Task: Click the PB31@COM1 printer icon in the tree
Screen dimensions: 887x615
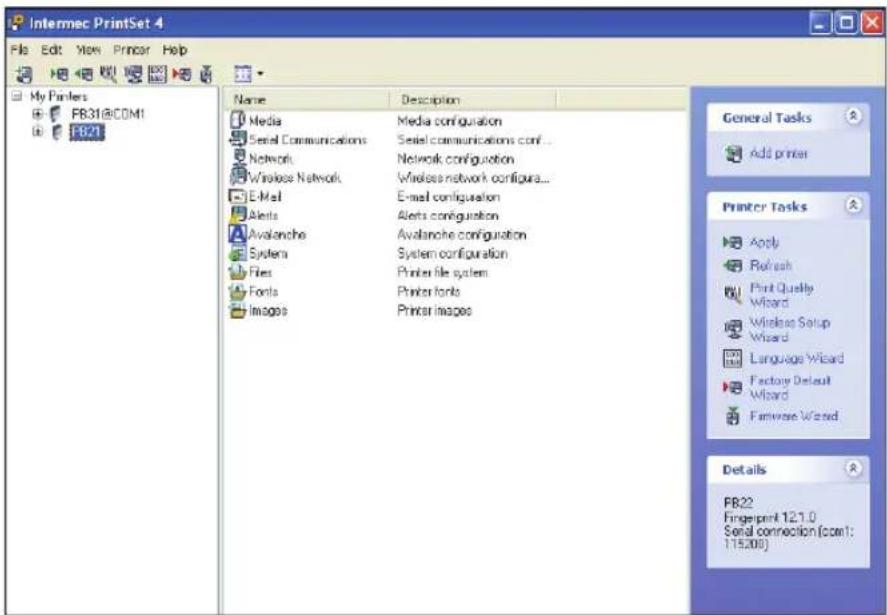Action: point(55,114)
